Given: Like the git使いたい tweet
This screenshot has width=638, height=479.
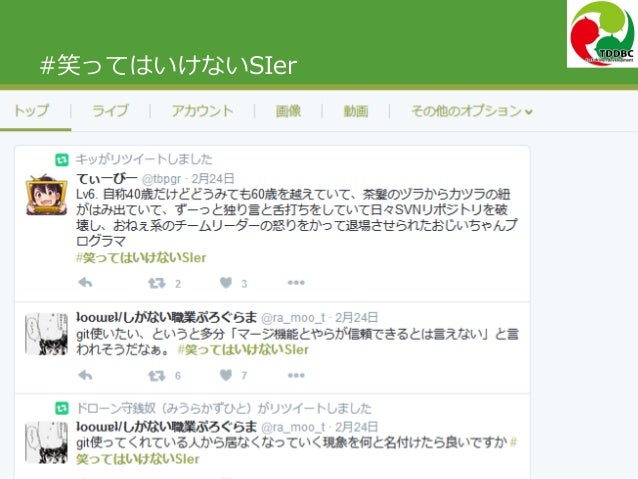Looking at the screenshot, I should click(226, 375).
